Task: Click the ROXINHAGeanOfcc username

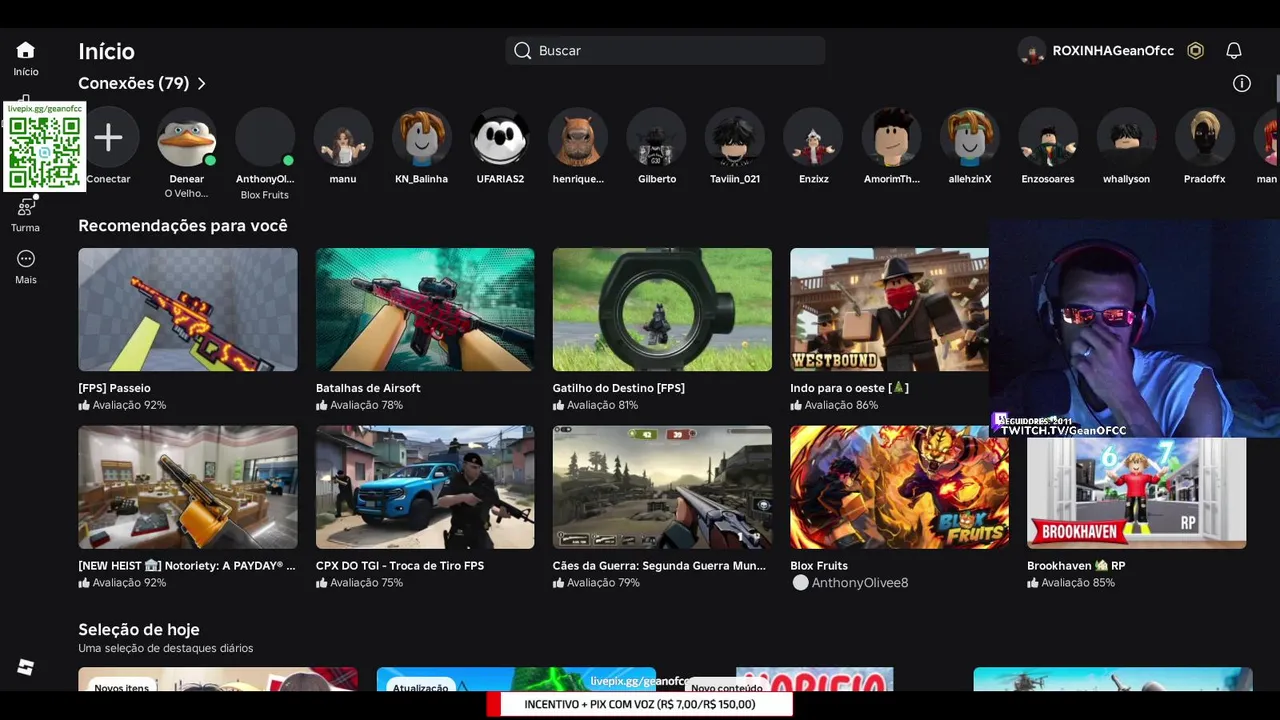Action: [x=1113, y=51]
